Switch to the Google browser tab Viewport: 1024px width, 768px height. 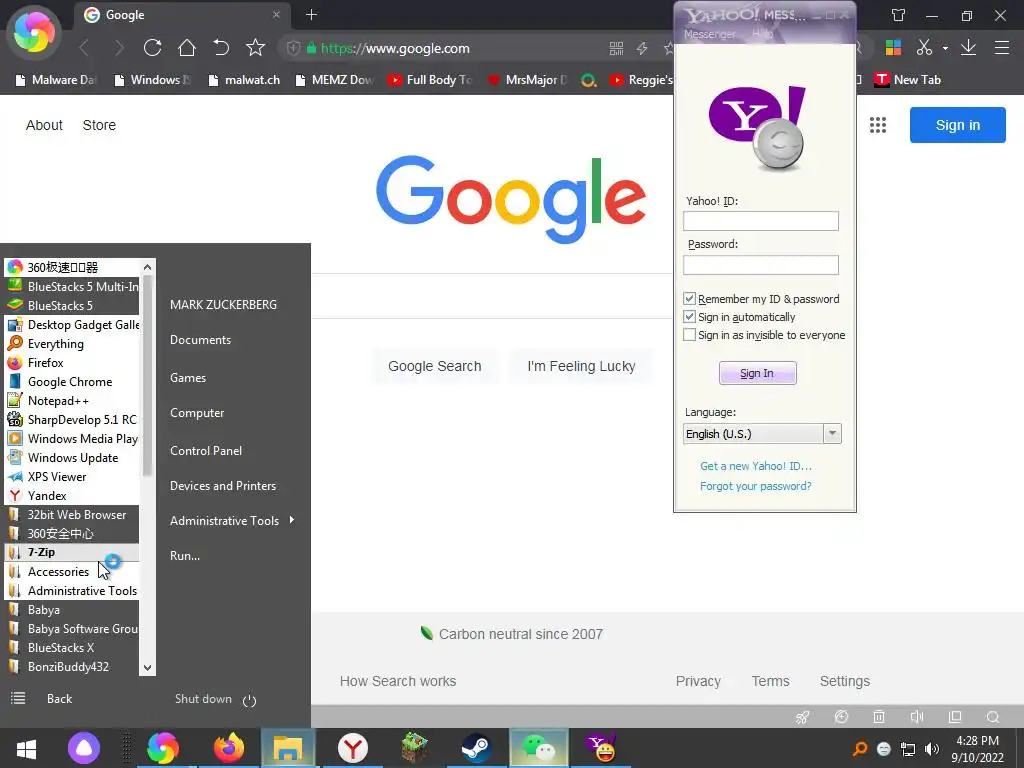point(183,15)
